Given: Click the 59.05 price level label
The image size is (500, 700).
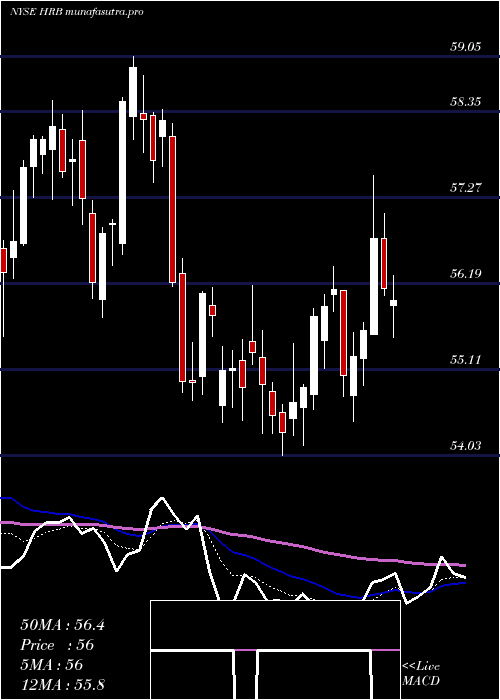Looking at the screenshot, I should click(x=465, y=46).
